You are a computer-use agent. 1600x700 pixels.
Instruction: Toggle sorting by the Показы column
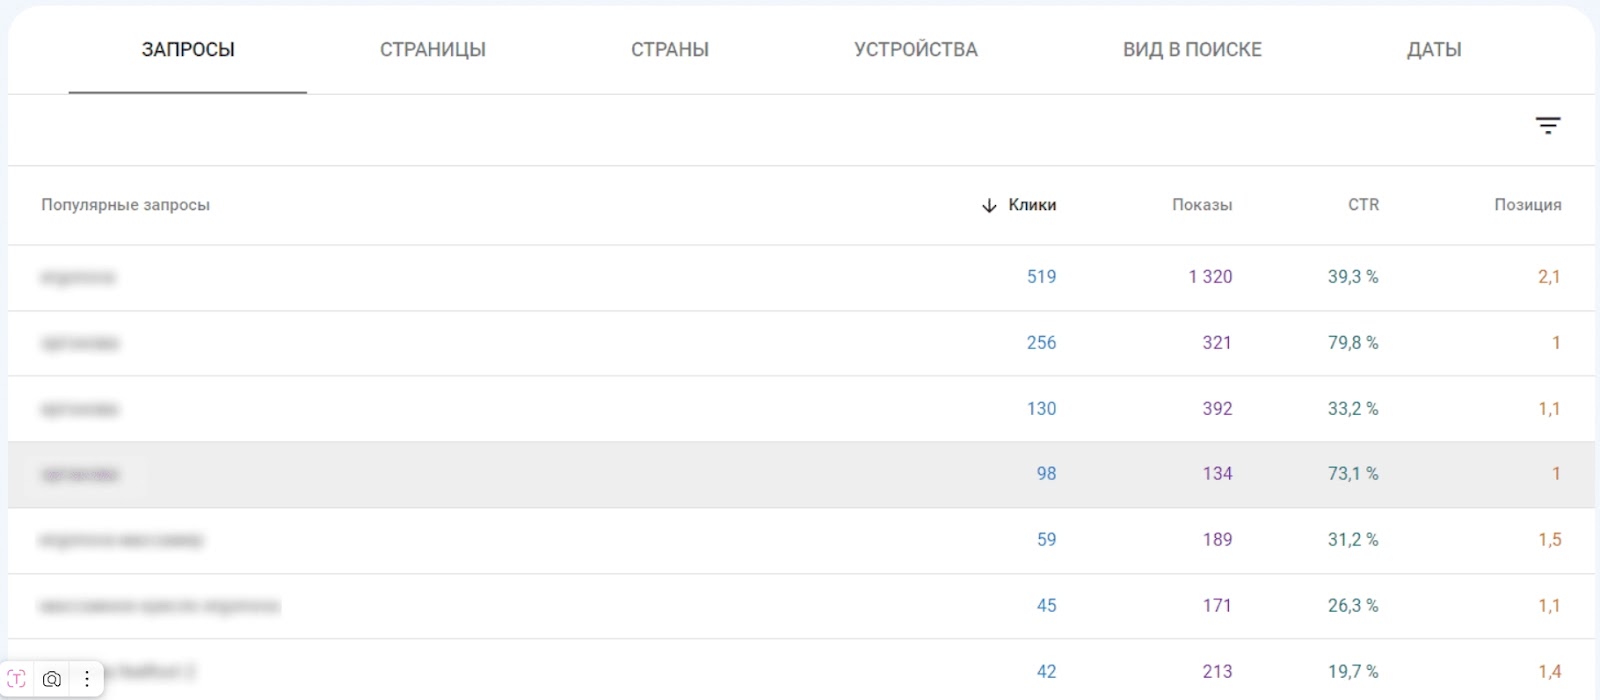point(1202,205)
